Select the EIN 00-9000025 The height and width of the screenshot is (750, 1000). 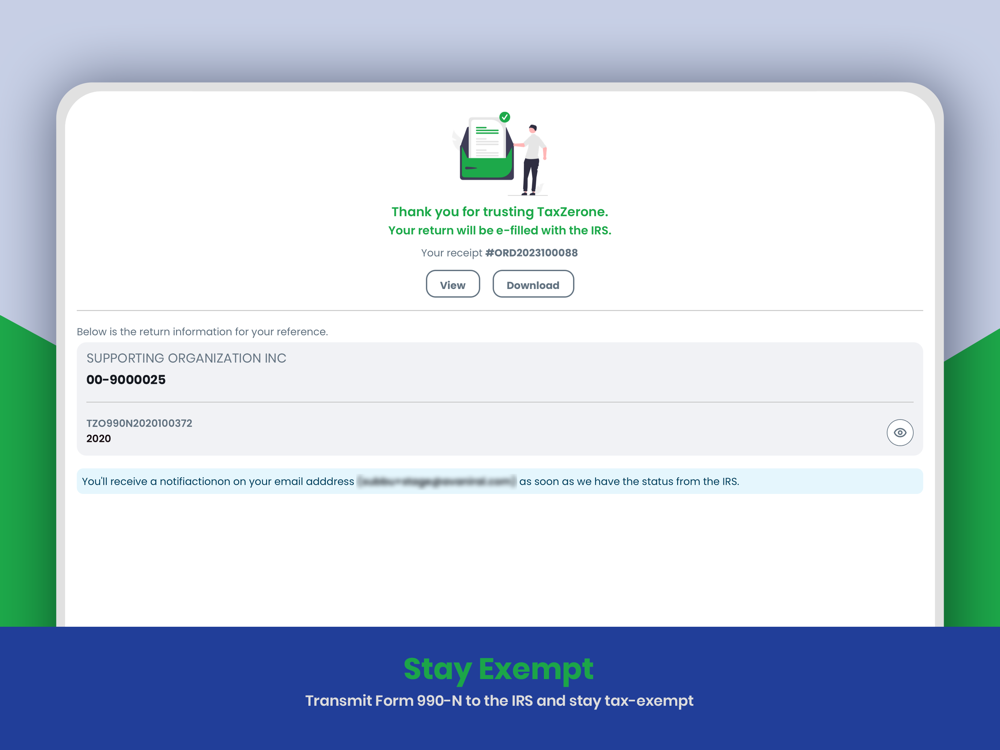[x=126, y=379]
